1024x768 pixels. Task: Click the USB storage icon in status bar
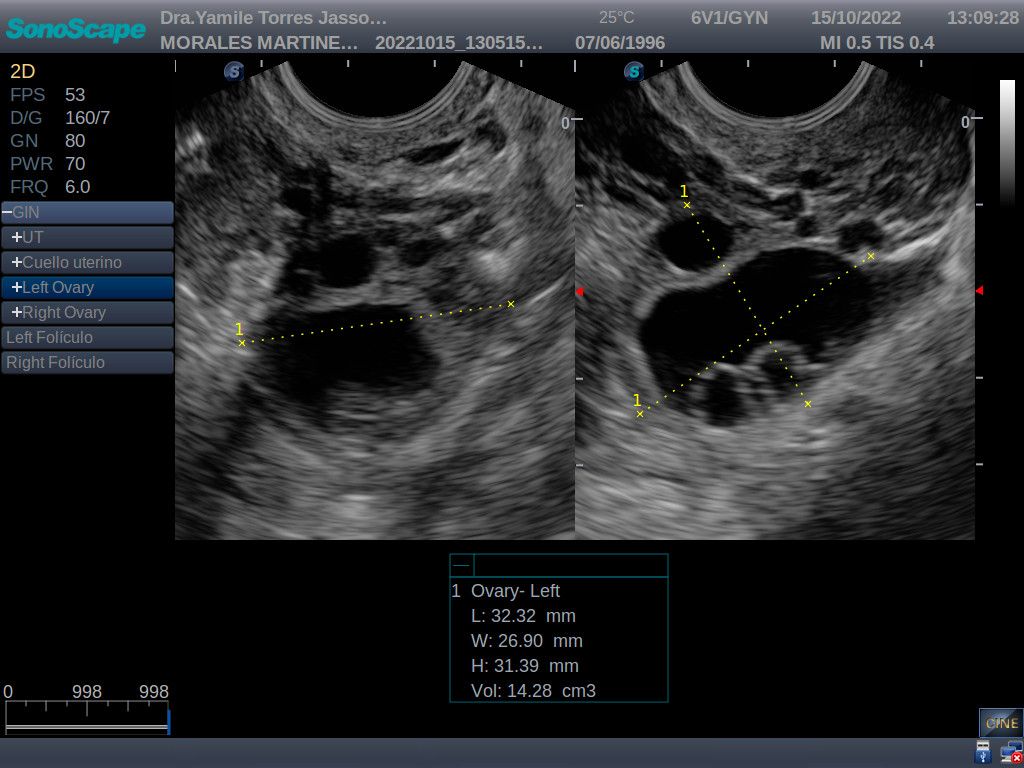[x=983, y=752]
